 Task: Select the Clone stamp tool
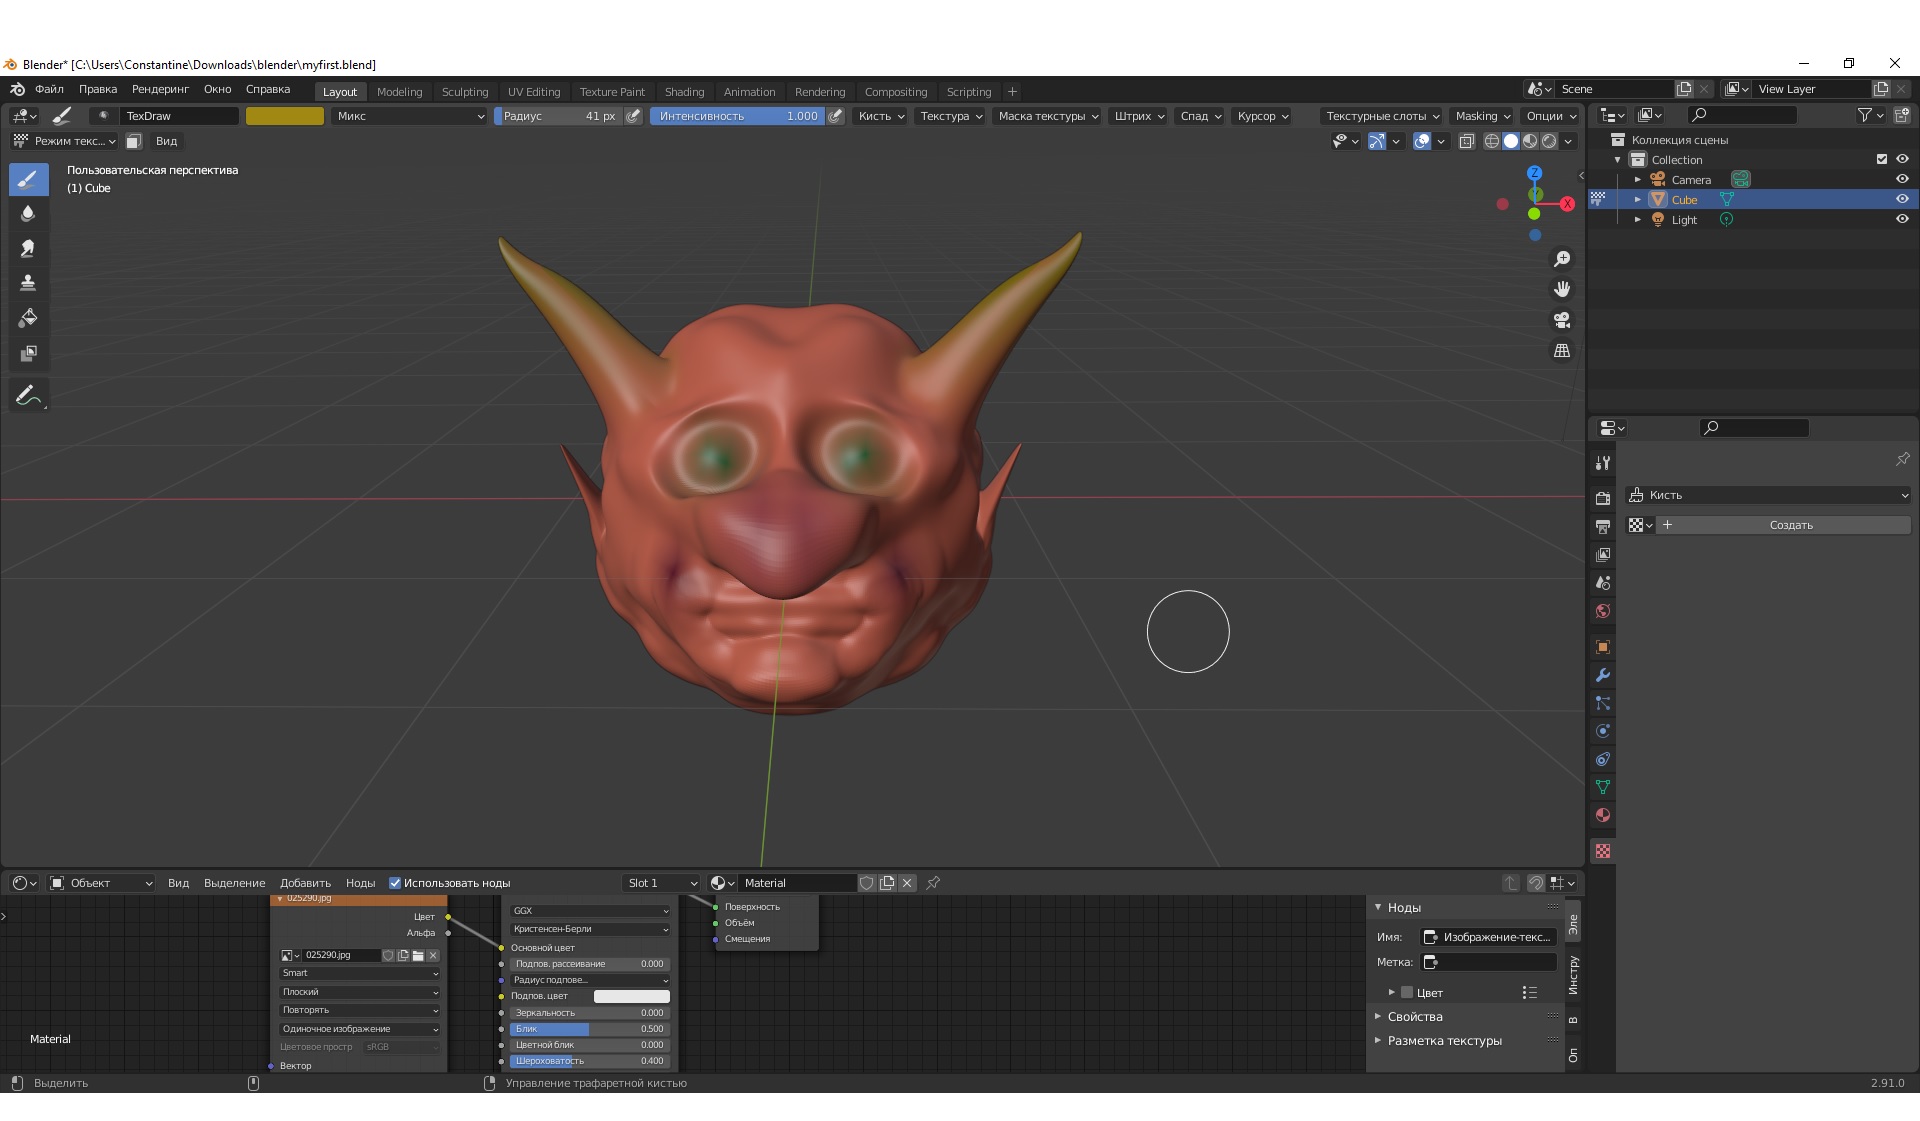pyautogui.click(x=28, y=283)
